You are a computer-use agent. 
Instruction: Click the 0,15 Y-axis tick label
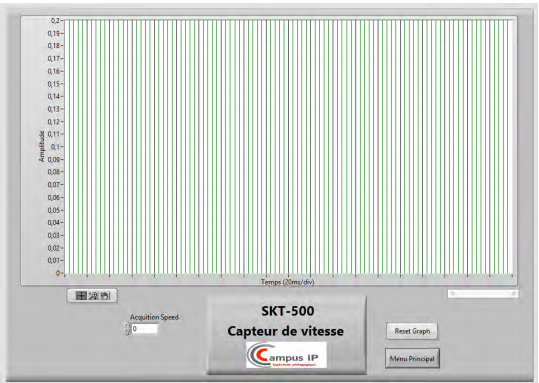click(x=54, y=84)
